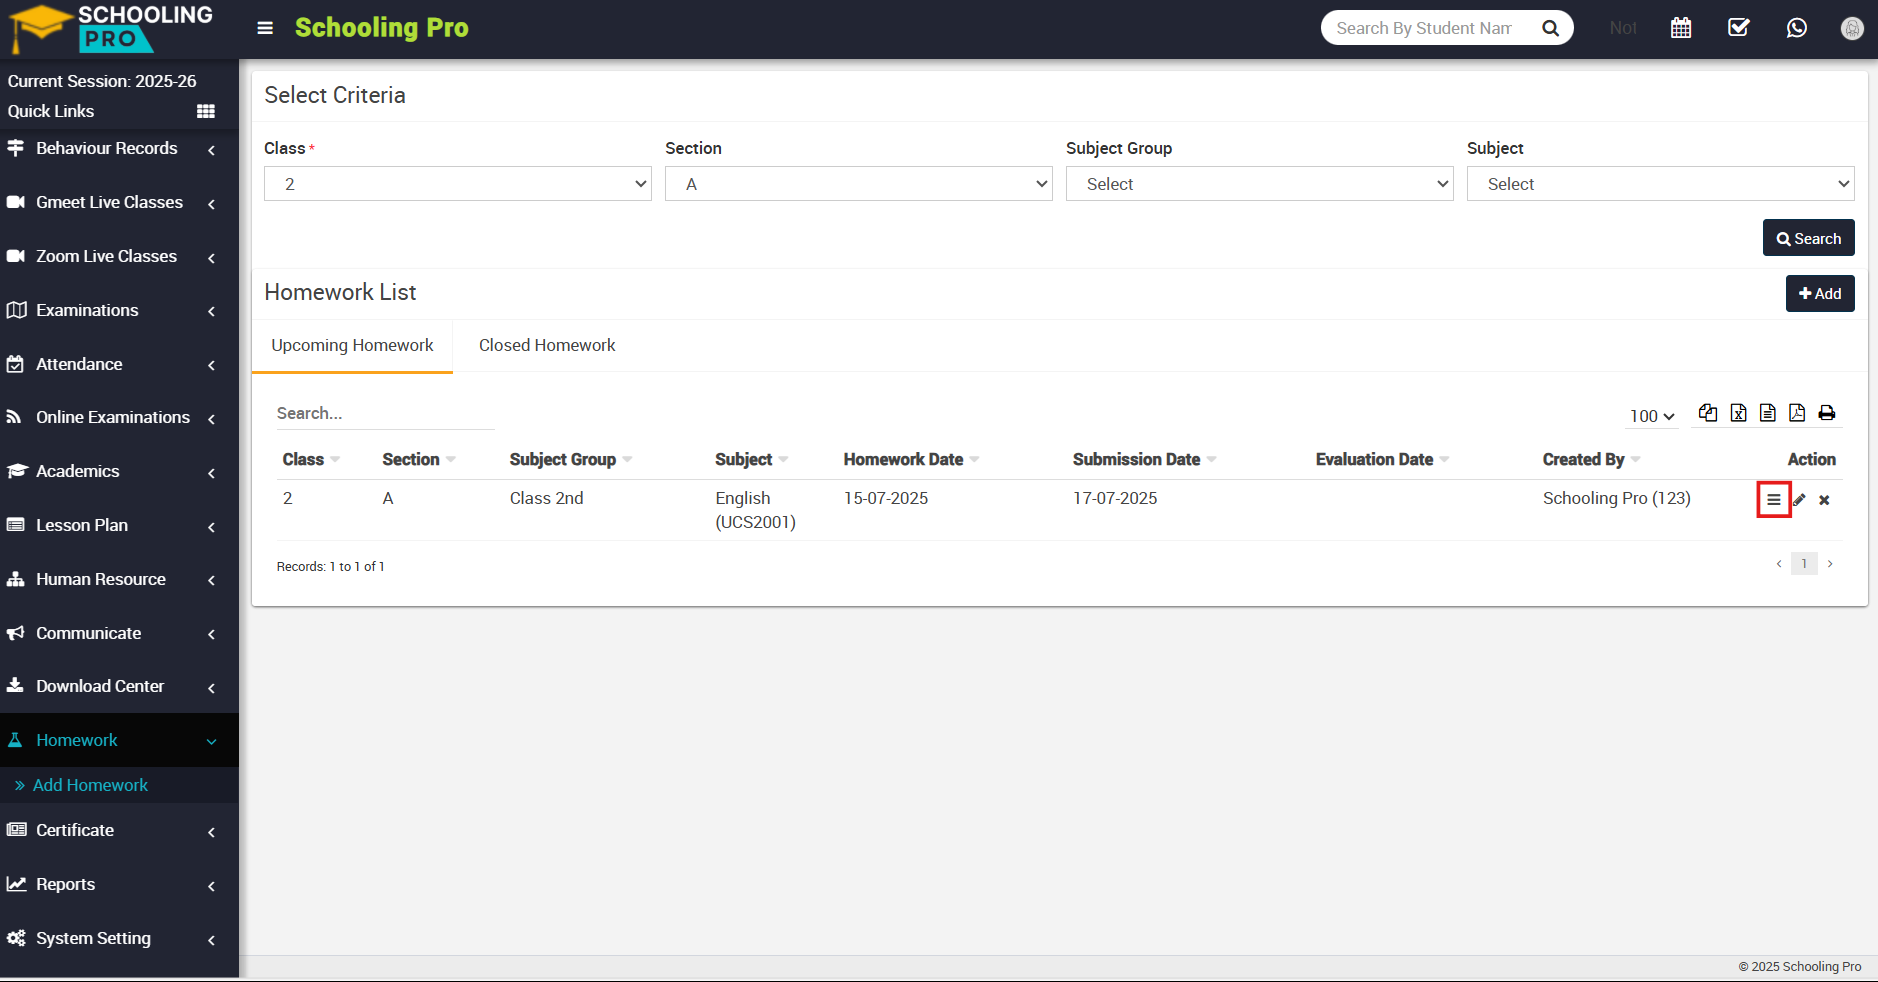Expand the Academics menu
Viewport: 1878px width, 982px height.
pos(119,471)
